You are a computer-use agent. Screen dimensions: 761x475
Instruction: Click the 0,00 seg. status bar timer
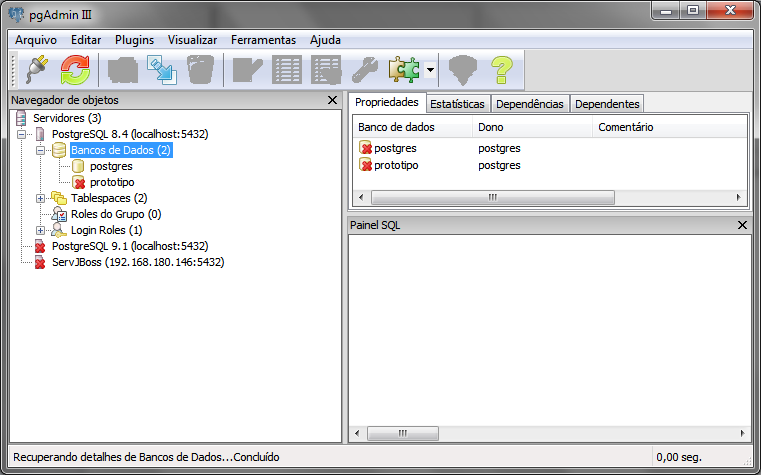(679, 457)
